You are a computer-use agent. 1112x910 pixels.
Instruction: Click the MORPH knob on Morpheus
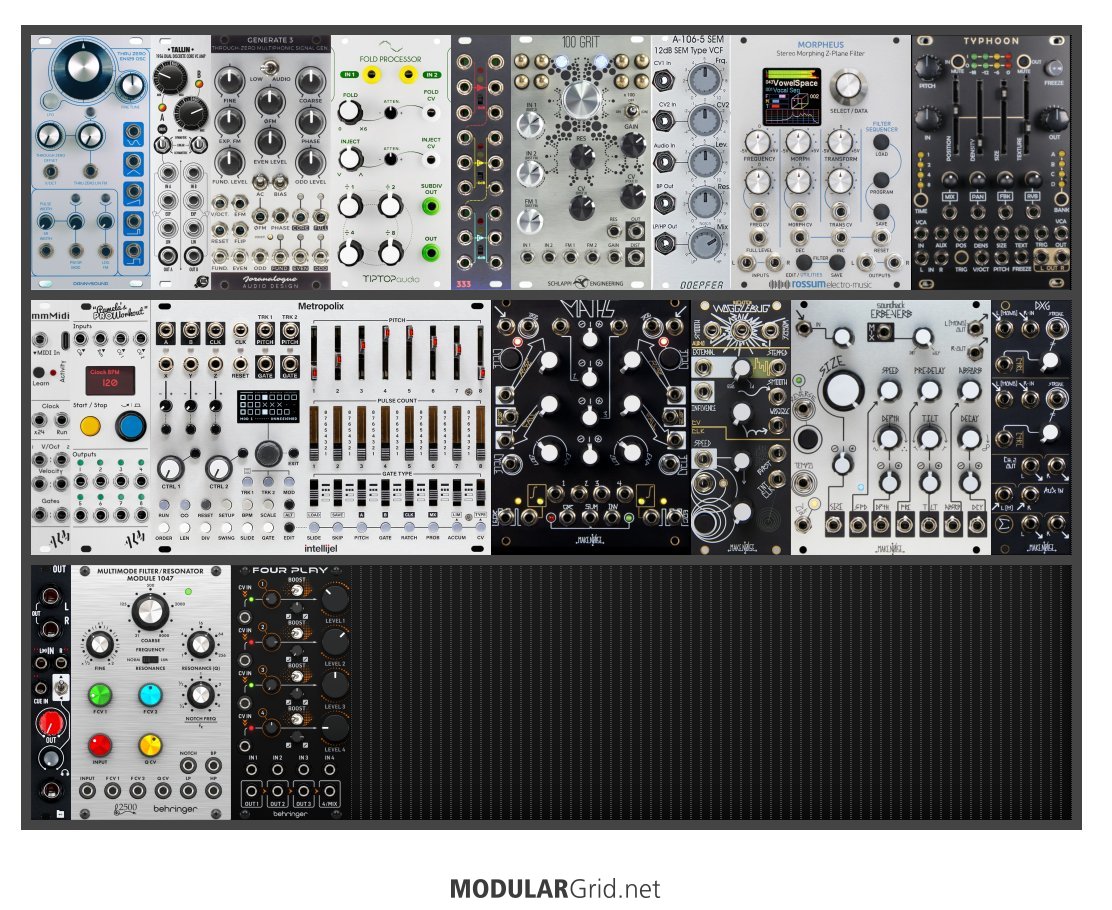799,142
